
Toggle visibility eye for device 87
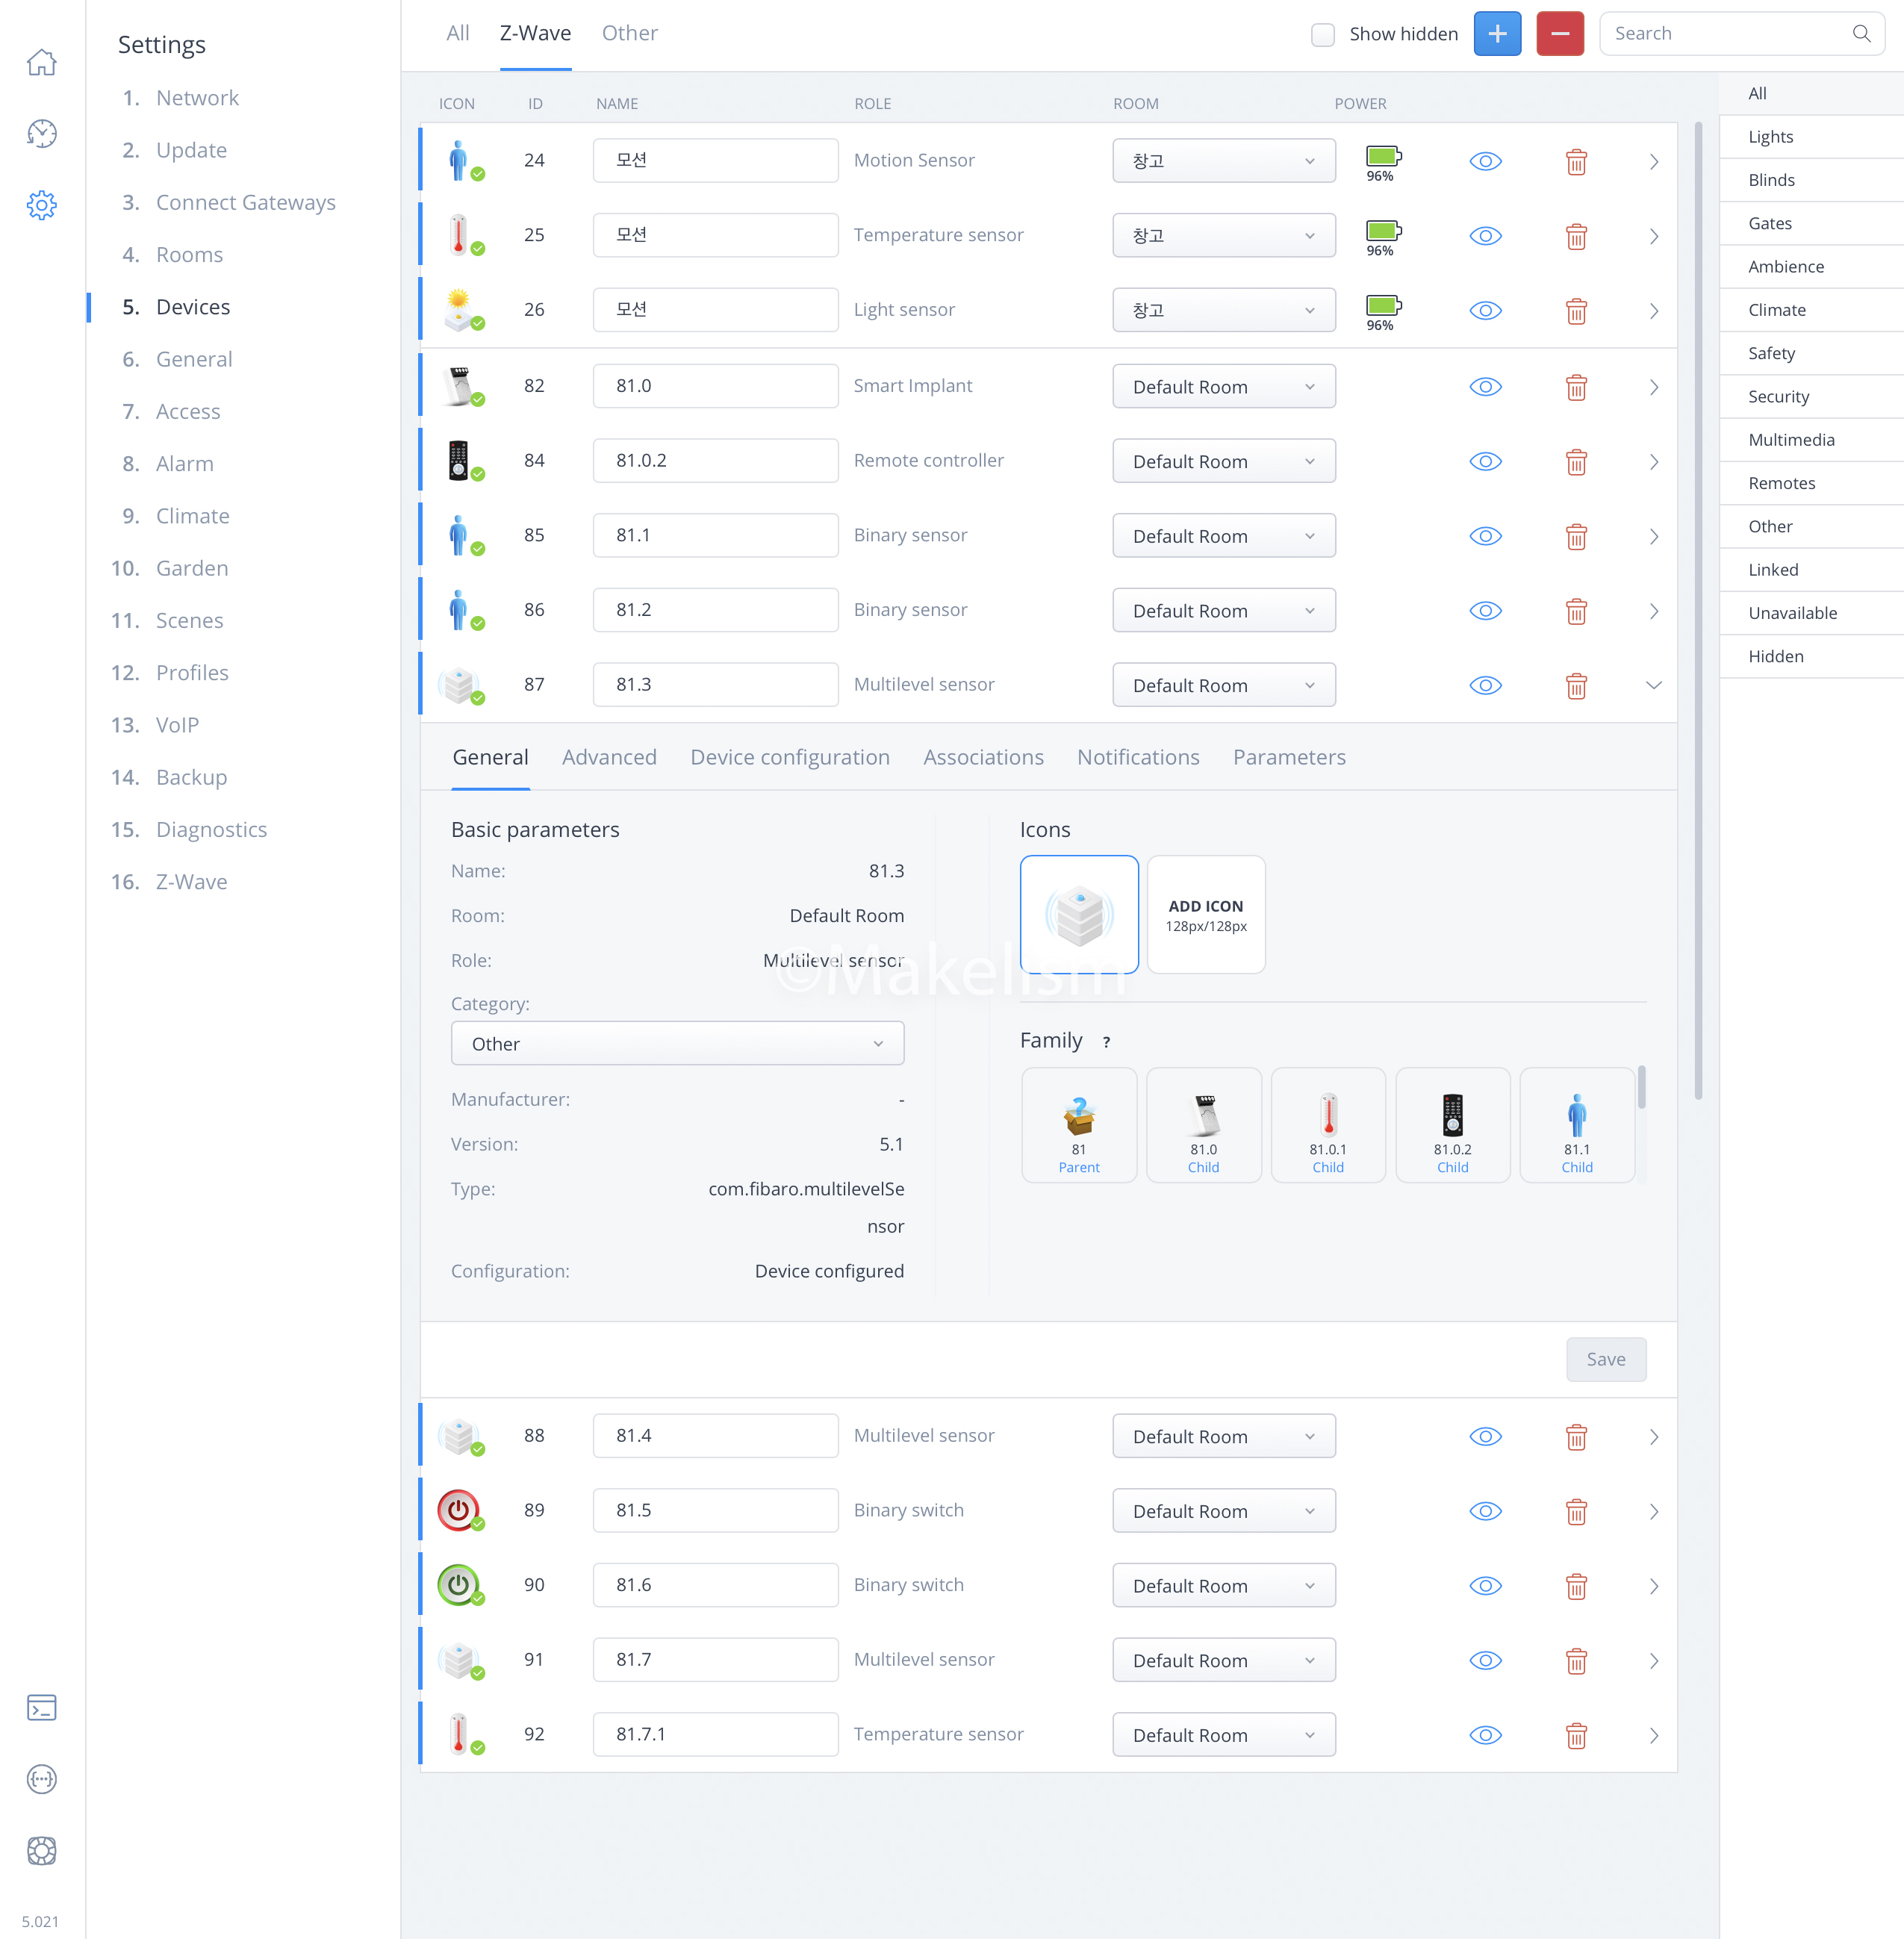[1485, 685]
